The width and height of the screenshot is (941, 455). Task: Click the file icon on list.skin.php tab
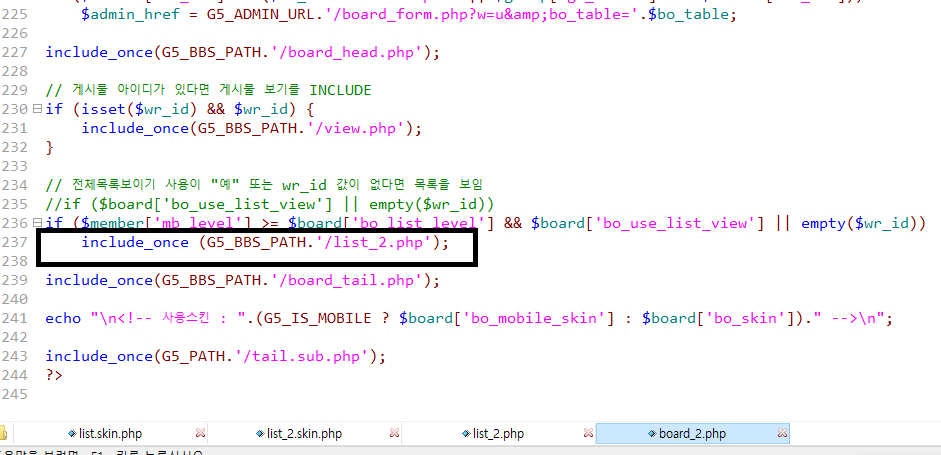coord(71,434)
